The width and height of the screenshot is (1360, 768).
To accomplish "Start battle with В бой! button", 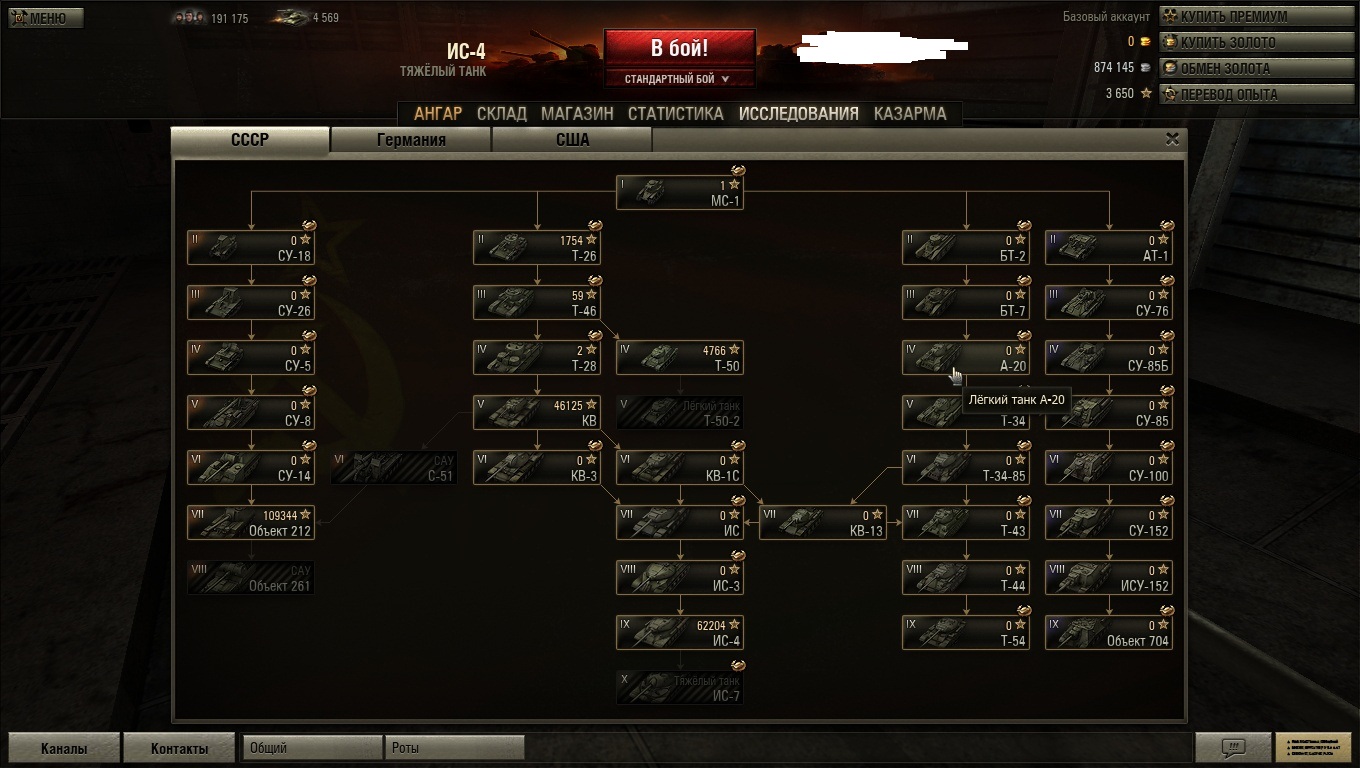I will pos(679,48).
